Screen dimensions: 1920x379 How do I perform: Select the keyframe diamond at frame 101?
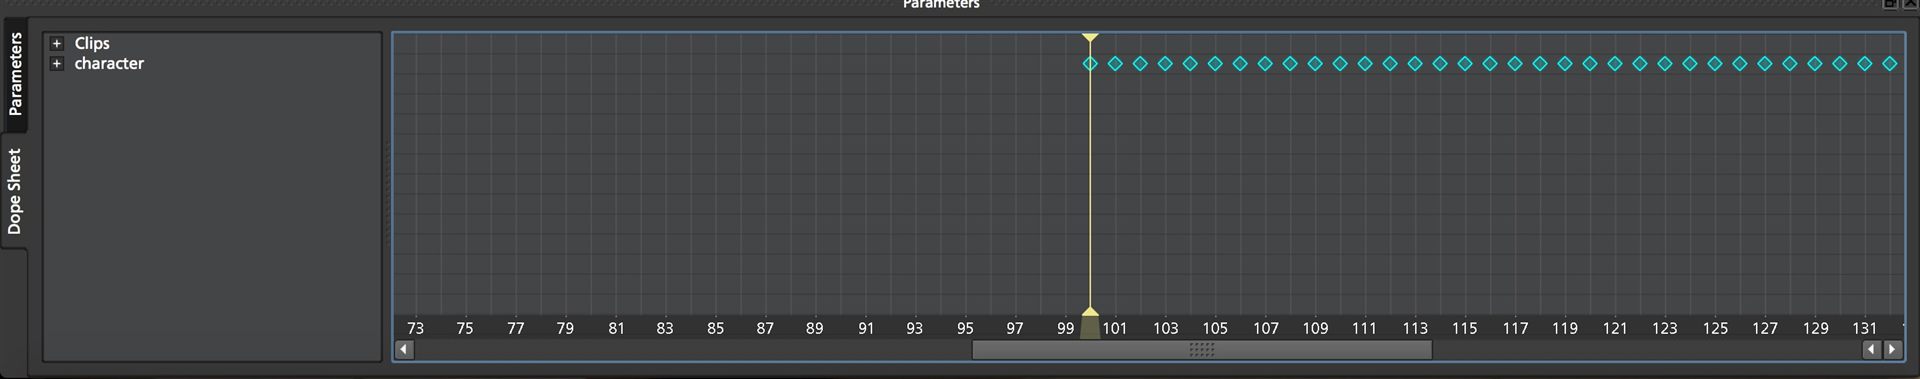coord(1115,63)
